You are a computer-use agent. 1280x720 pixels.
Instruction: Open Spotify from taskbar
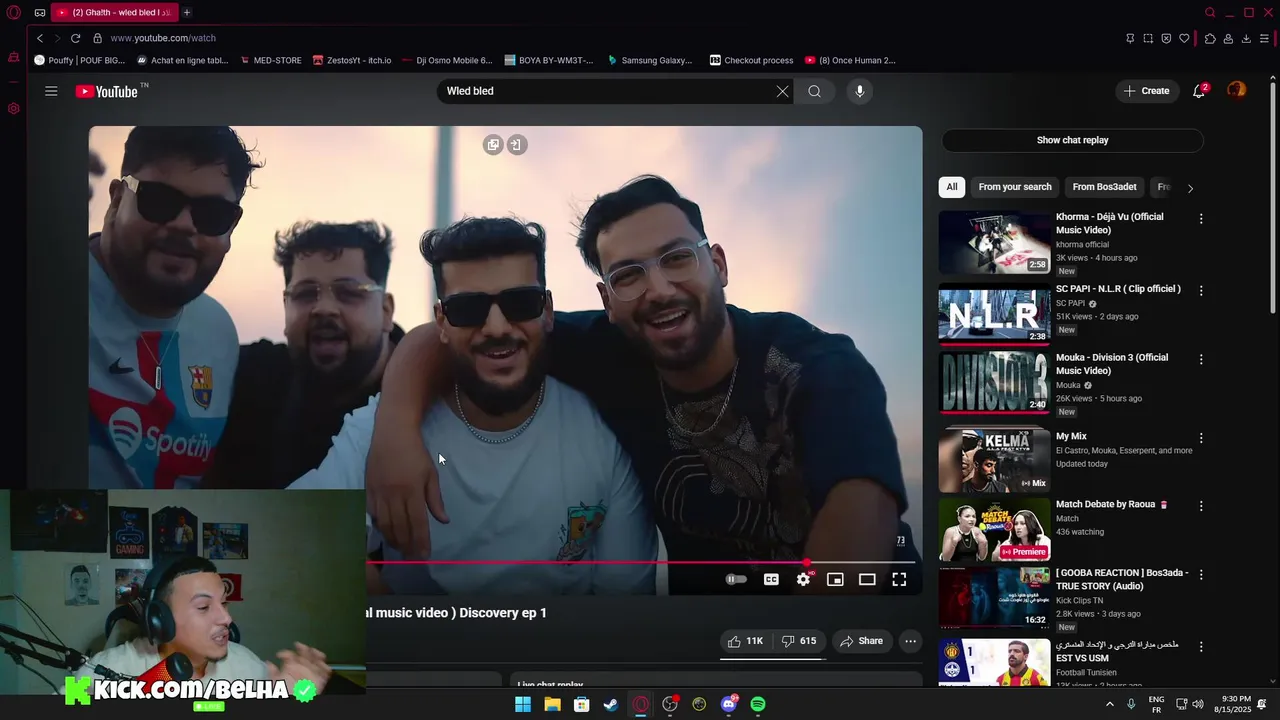(758, 704)
